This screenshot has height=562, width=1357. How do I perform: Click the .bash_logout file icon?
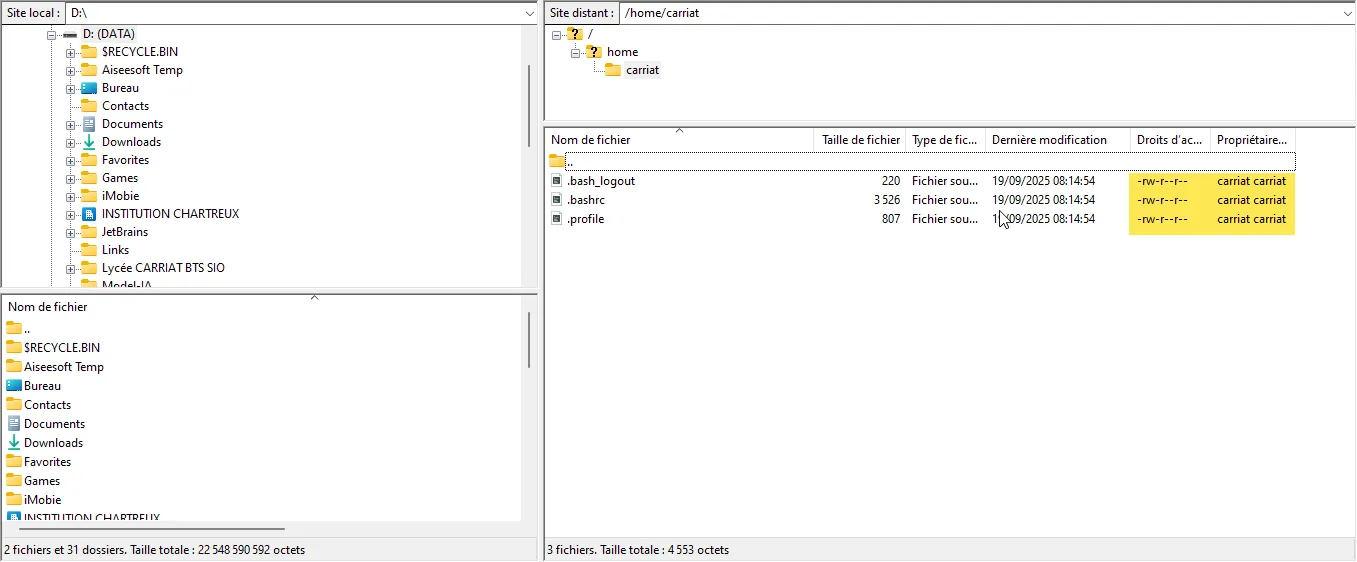click(557, 181)
